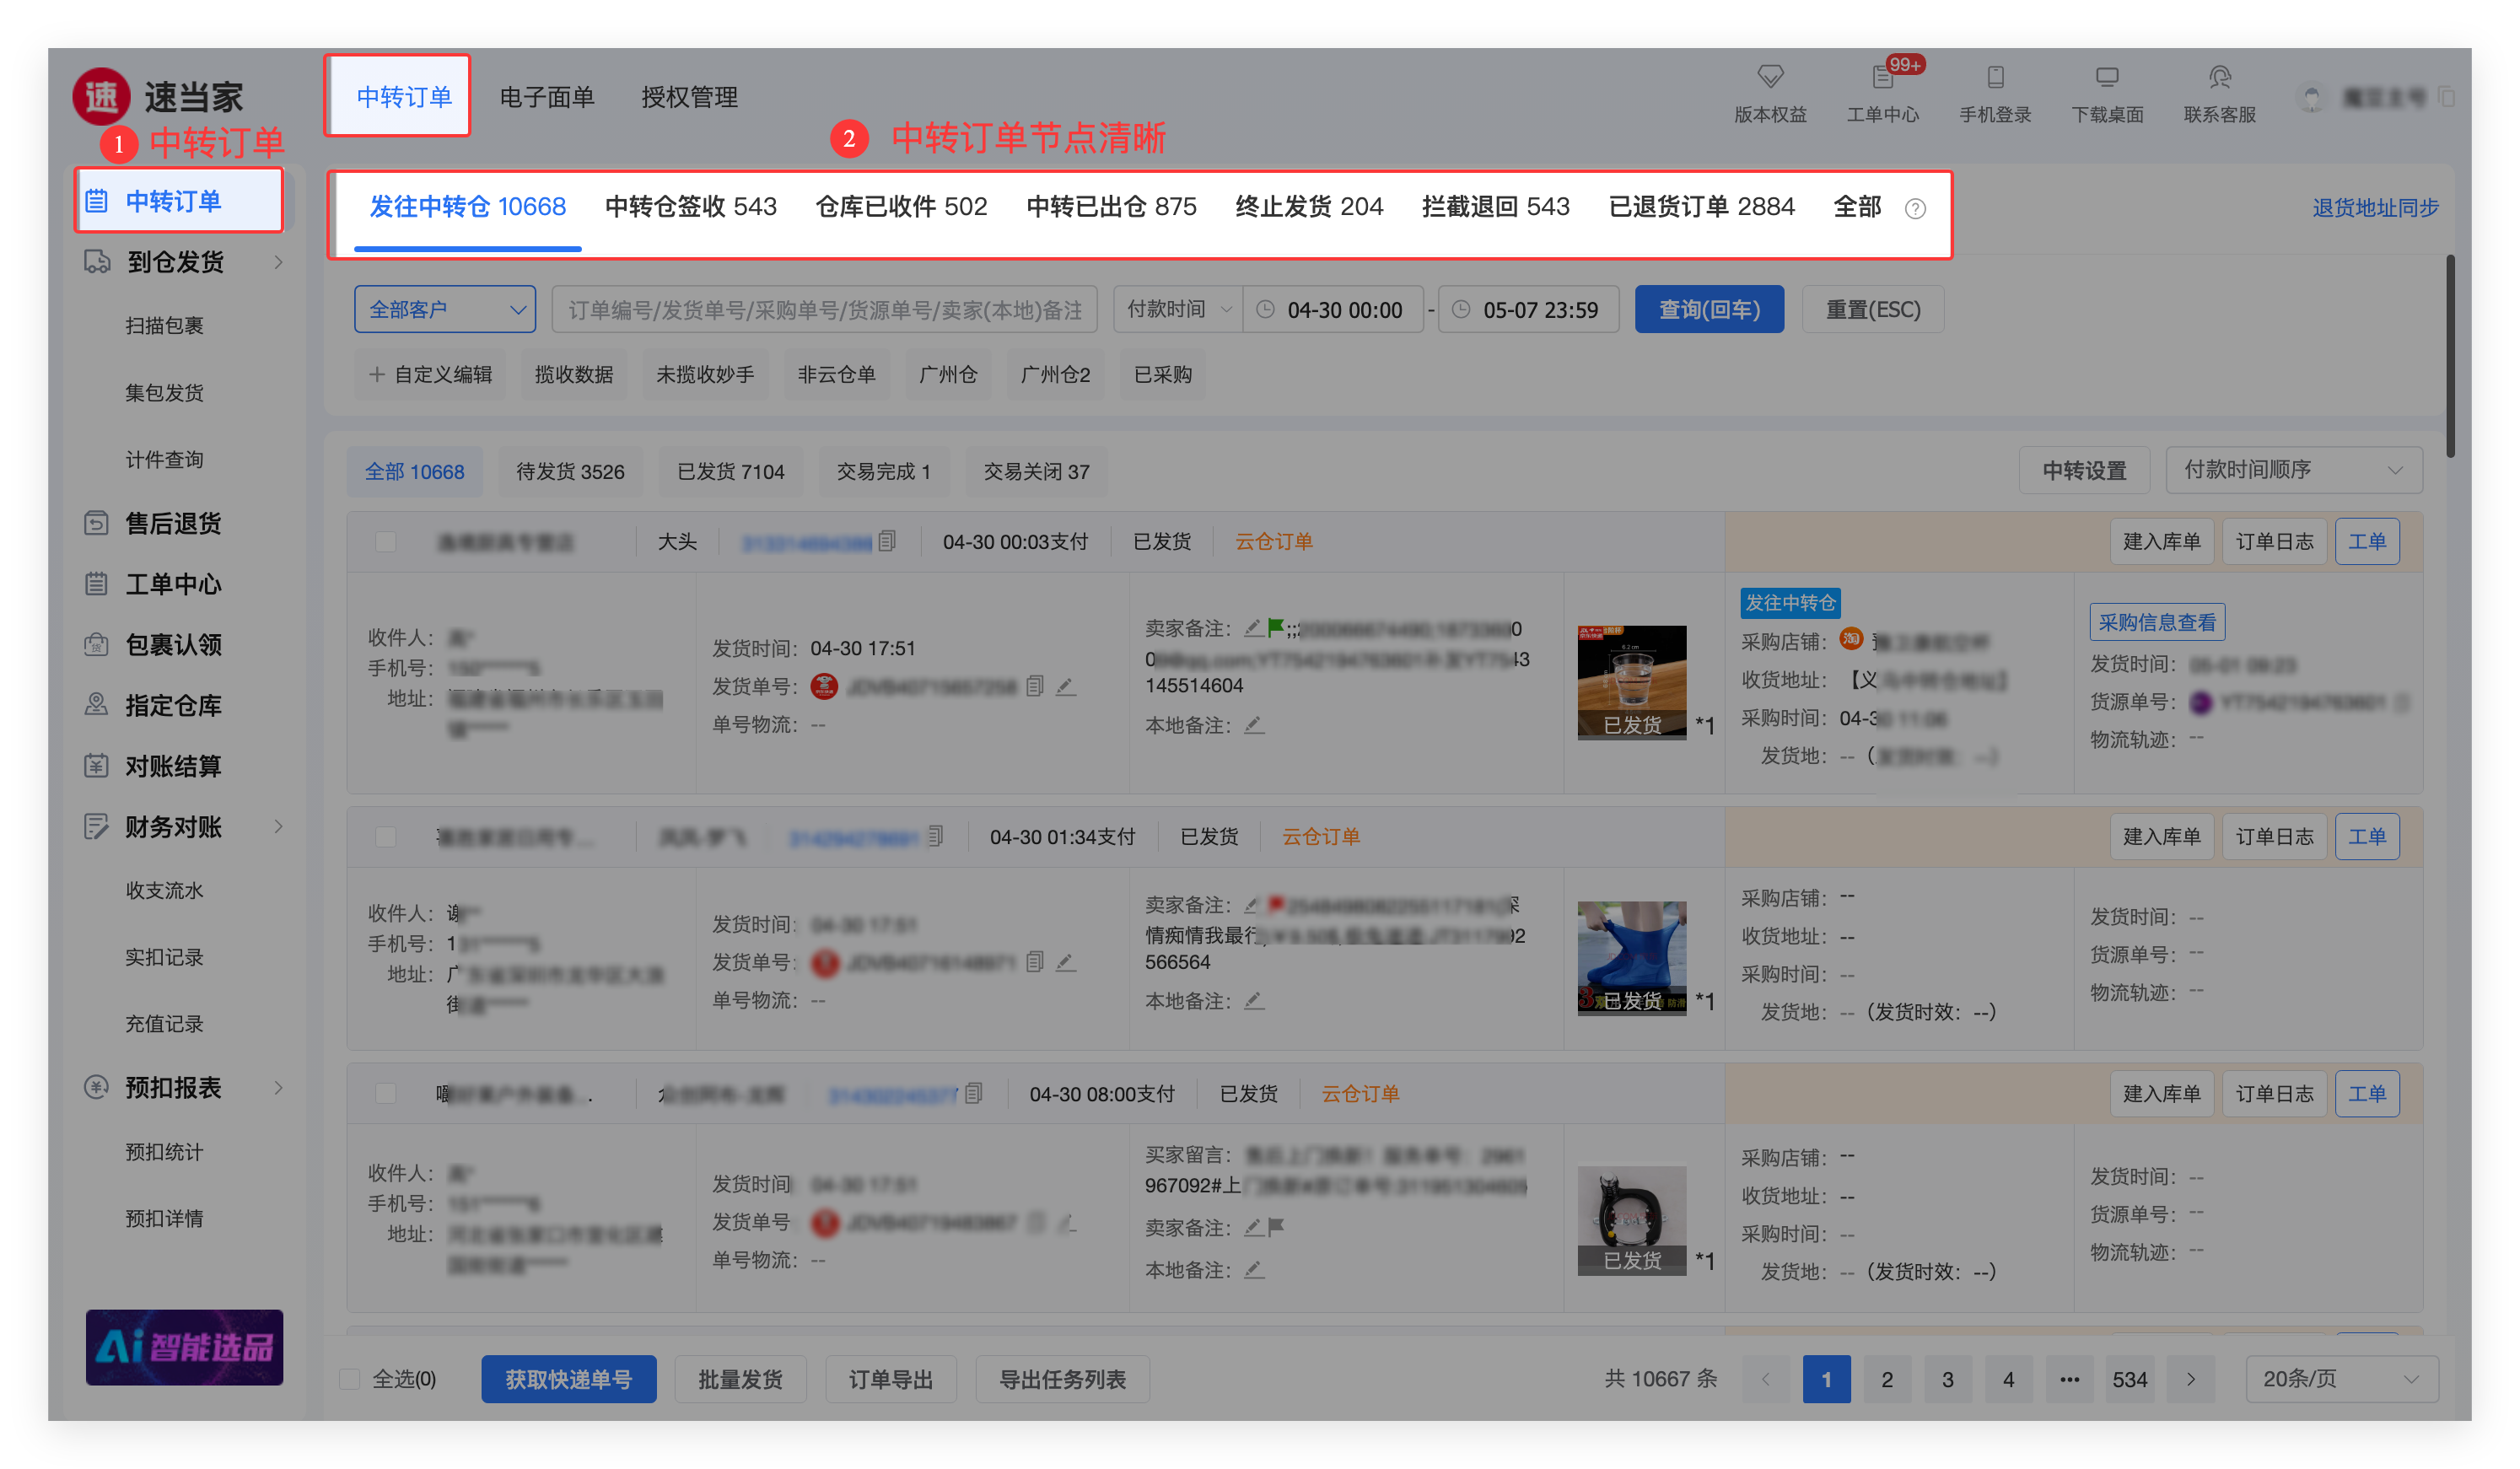Select the 中转仓签收 543 tab
Viewport: 2520px width, 1469px height.
[690, 207]
